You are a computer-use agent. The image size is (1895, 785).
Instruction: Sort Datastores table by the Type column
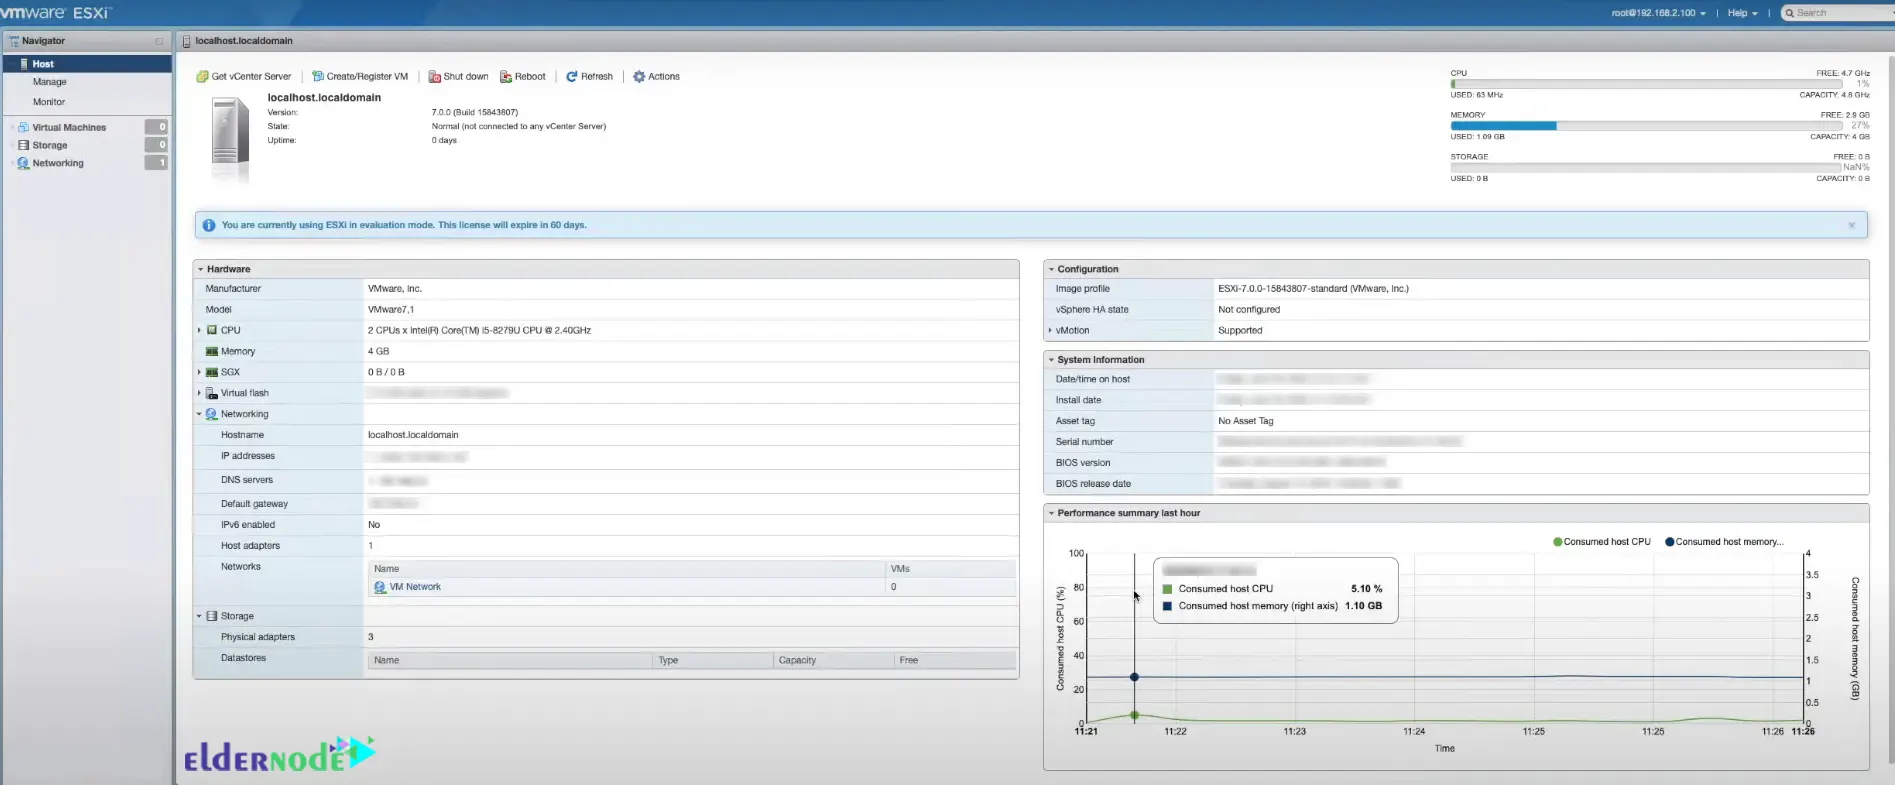click(x=712, y=660)
